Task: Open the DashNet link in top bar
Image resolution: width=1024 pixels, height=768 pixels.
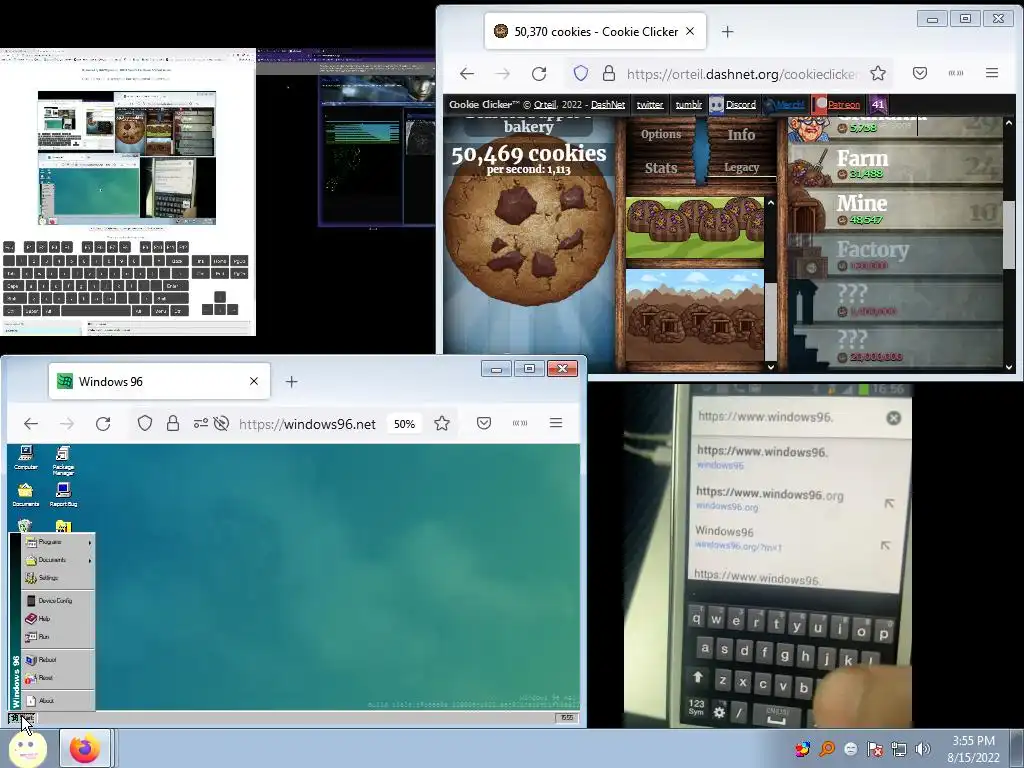Action: [x=607, y=104]
